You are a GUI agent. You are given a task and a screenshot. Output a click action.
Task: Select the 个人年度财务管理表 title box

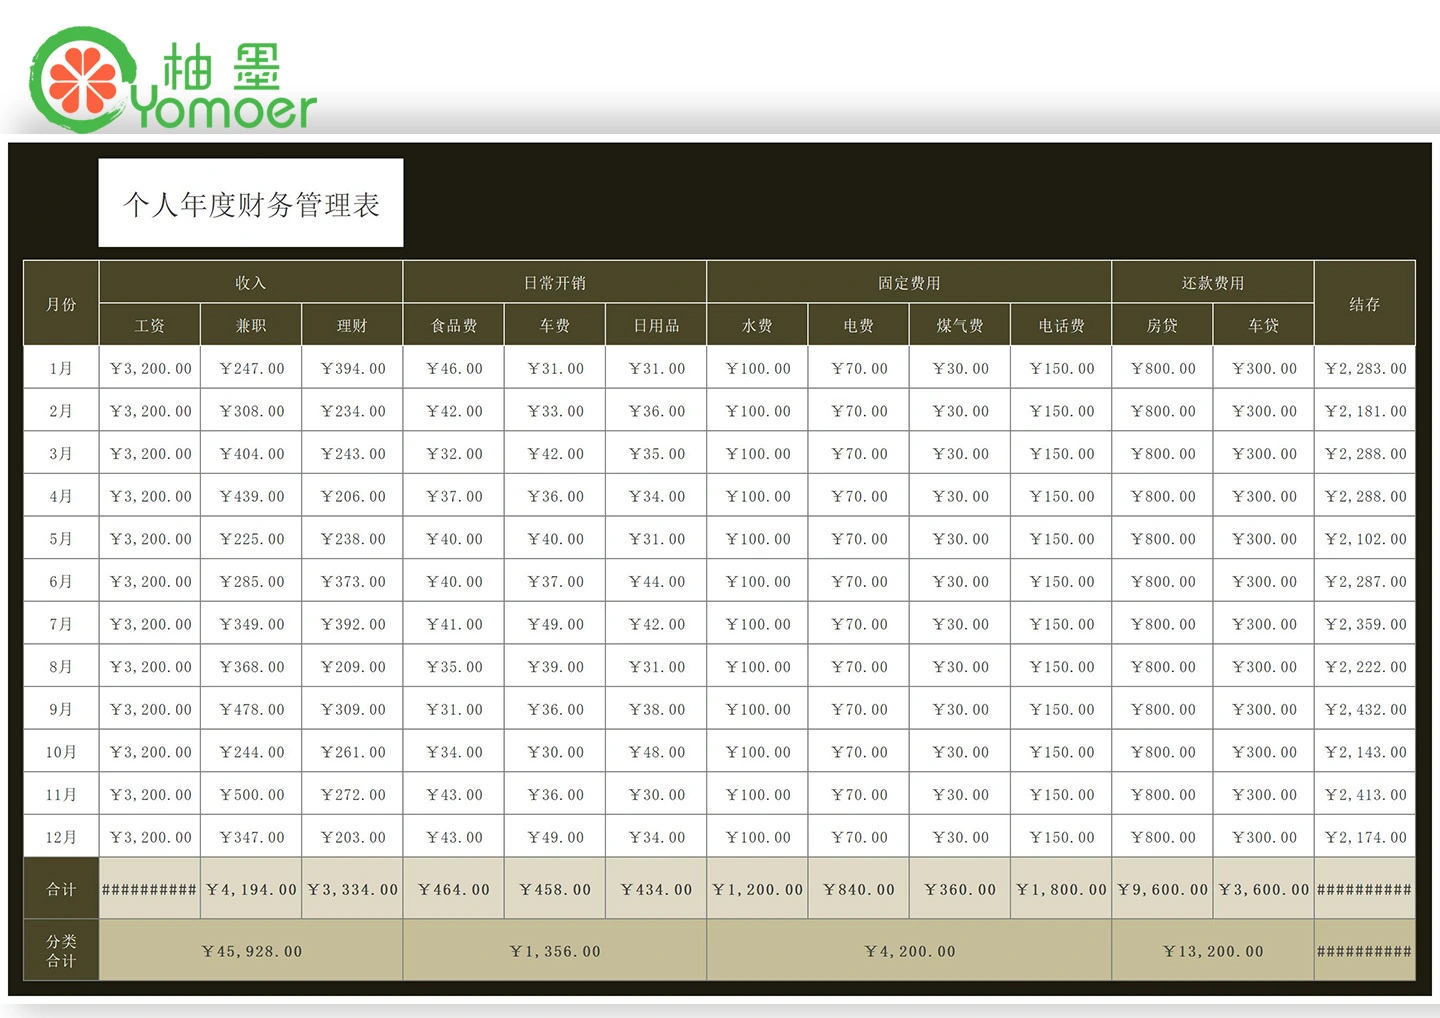[251, 203]
